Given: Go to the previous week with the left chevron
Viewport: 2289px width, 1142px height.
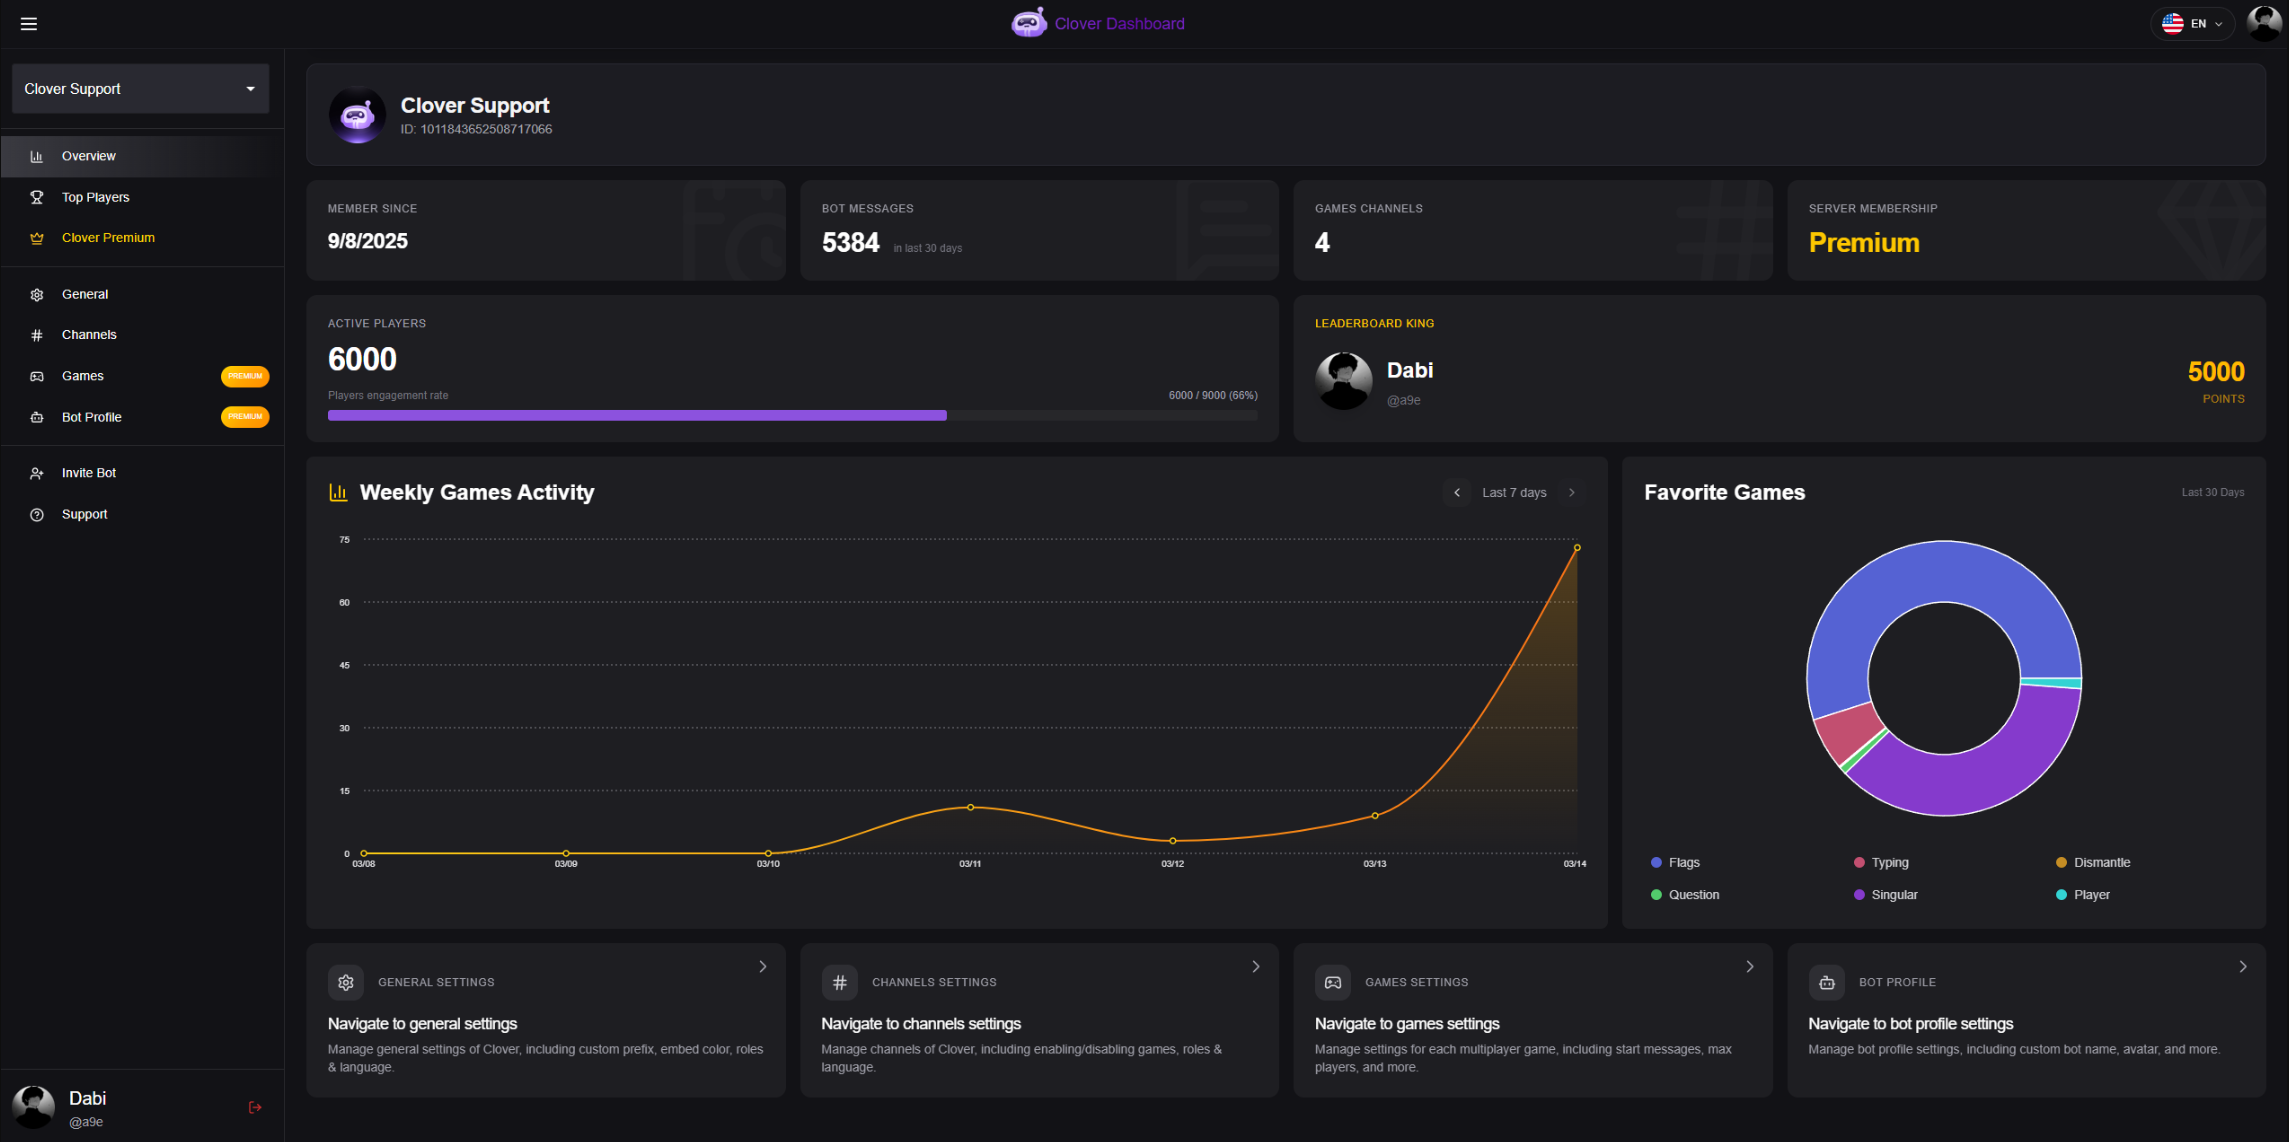Looking at the screenshot, I should [x=1457, y=492].
